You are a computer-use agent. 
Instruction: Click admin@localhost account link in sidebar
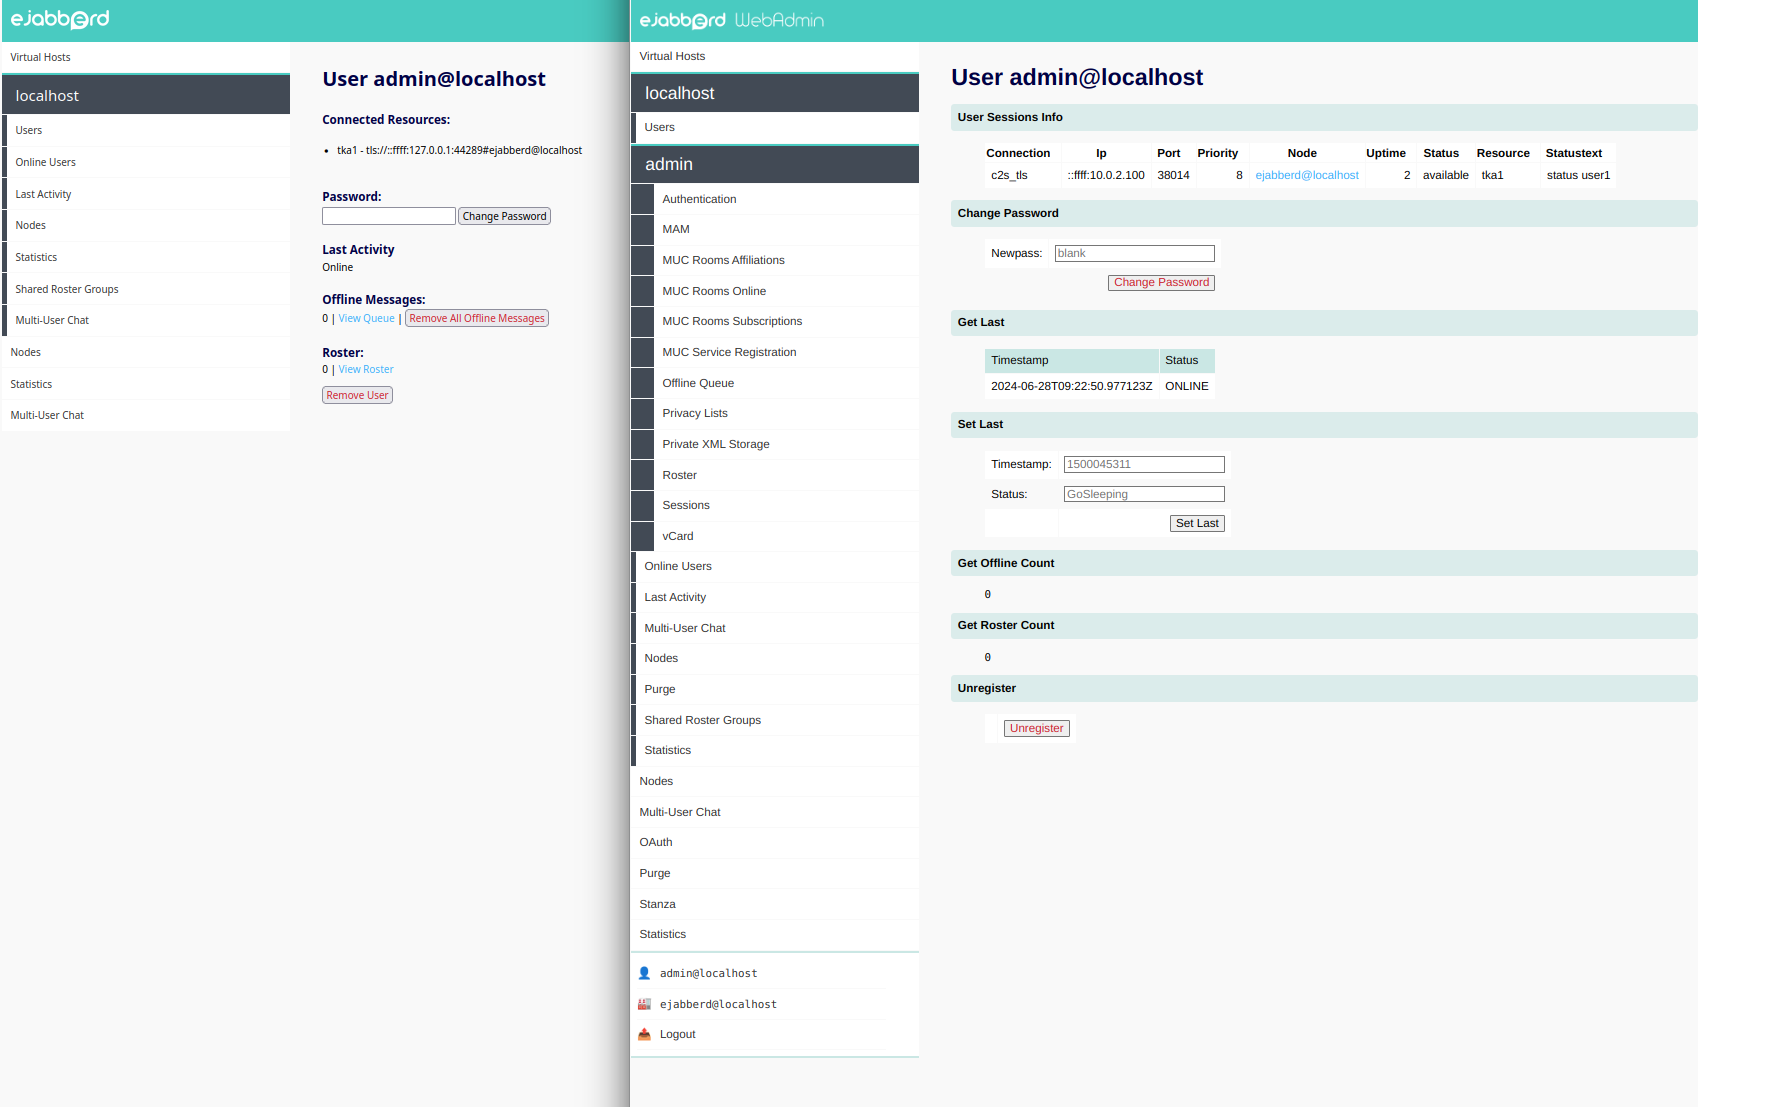pyautogui.click(x=708, y=973)
